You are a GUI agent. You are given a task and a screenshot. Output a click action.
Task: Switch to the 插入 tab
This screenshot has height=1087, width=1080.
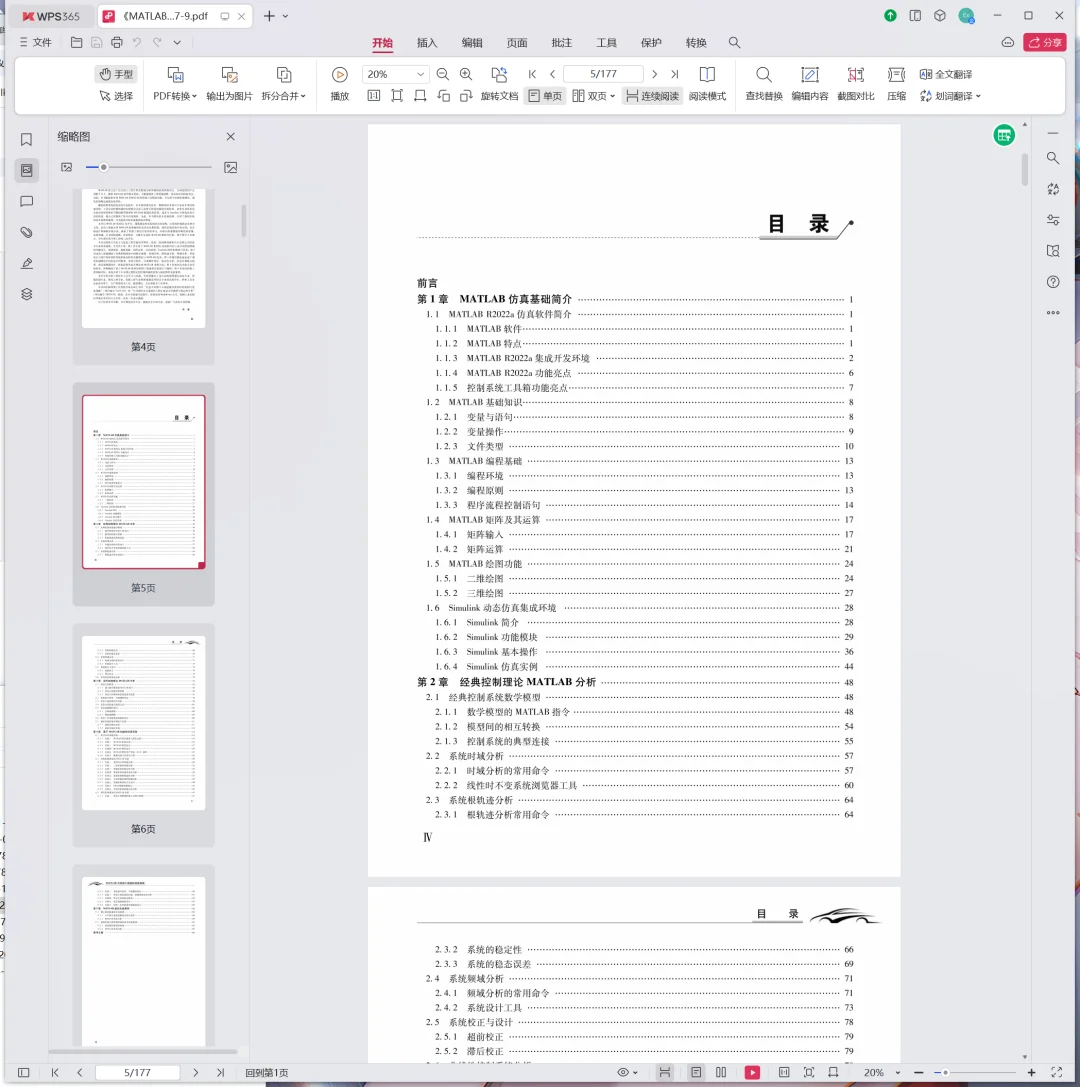tap(427, 42)
